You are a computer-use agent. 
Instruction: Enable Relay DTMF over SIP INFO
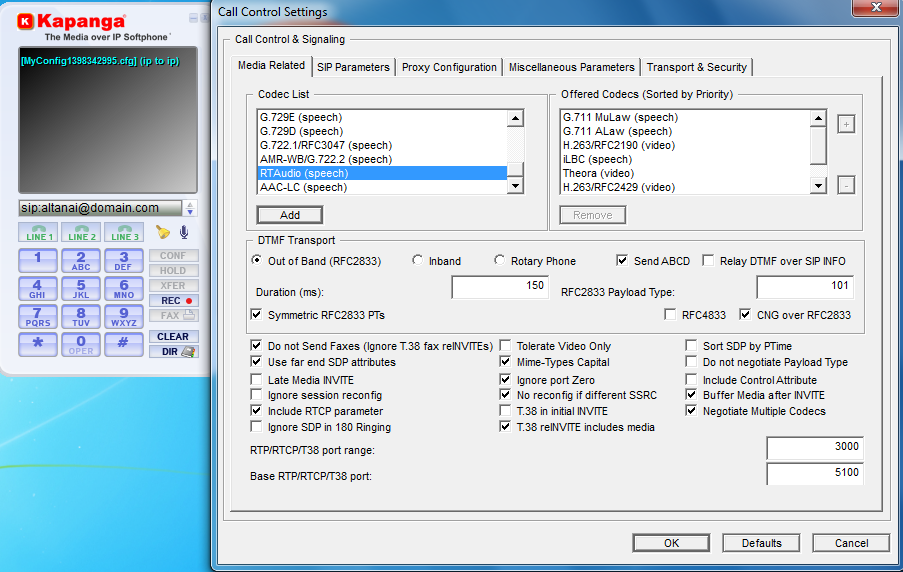709,261
